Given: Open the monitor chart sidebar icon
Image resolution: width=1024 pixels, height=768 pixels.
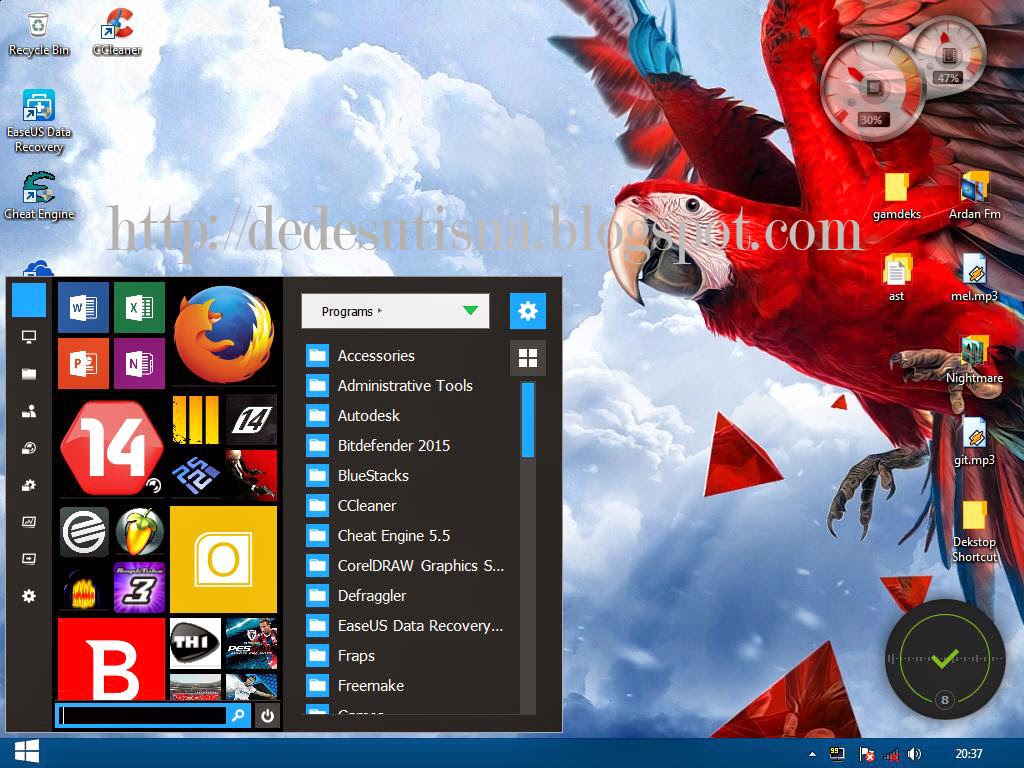Looking at the screenshot, I should tap(29, 522).
